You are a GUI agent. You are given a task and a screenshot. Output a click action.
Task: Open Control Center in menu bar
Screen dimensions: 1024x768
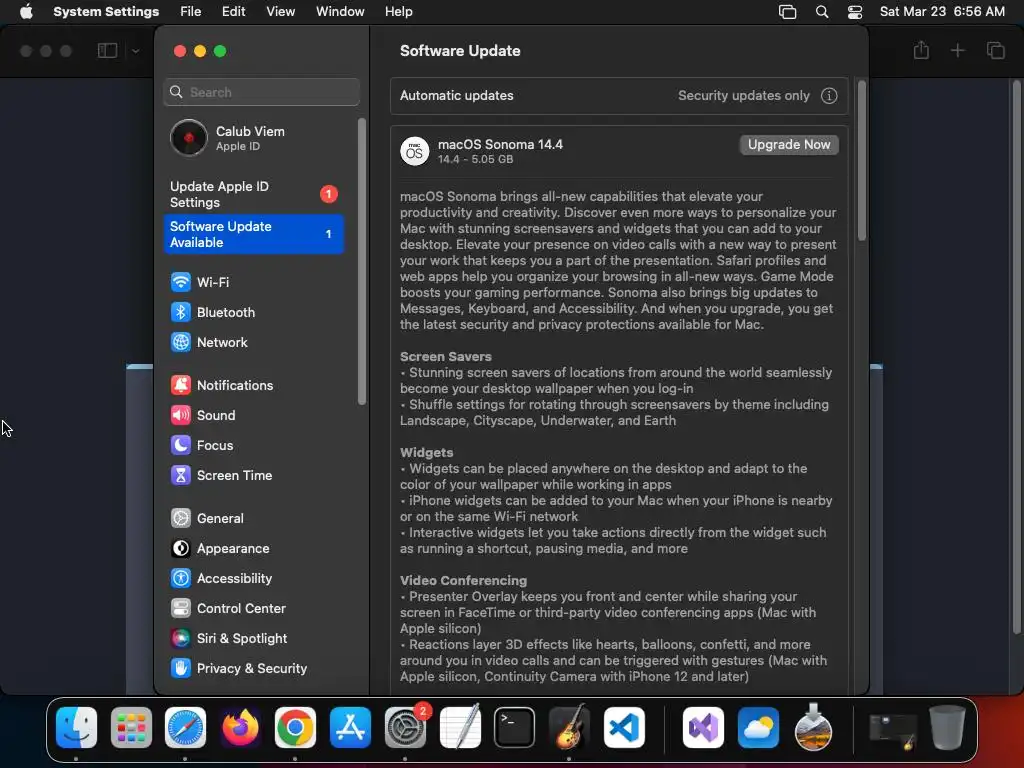855,12
